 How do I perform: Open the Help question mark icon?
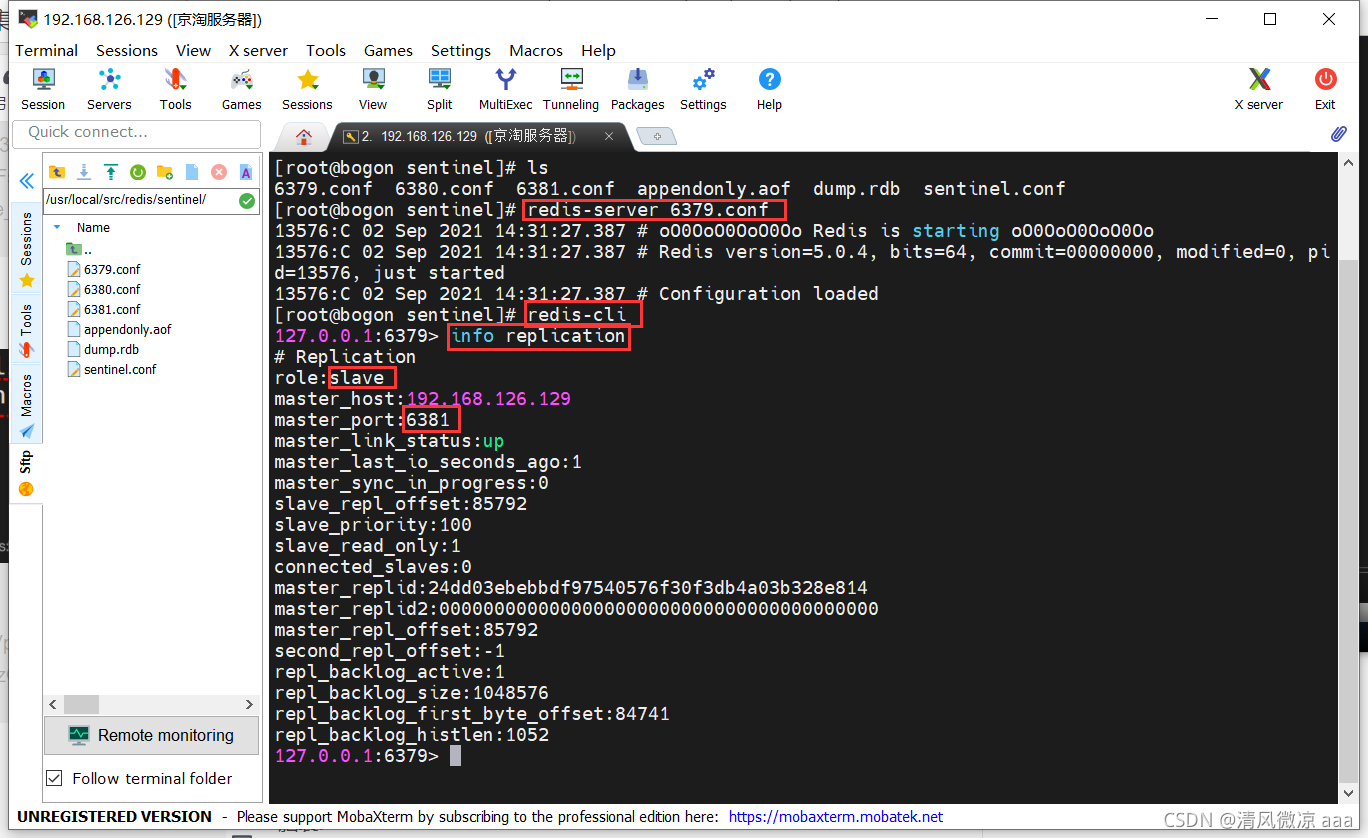click(769, 89)
